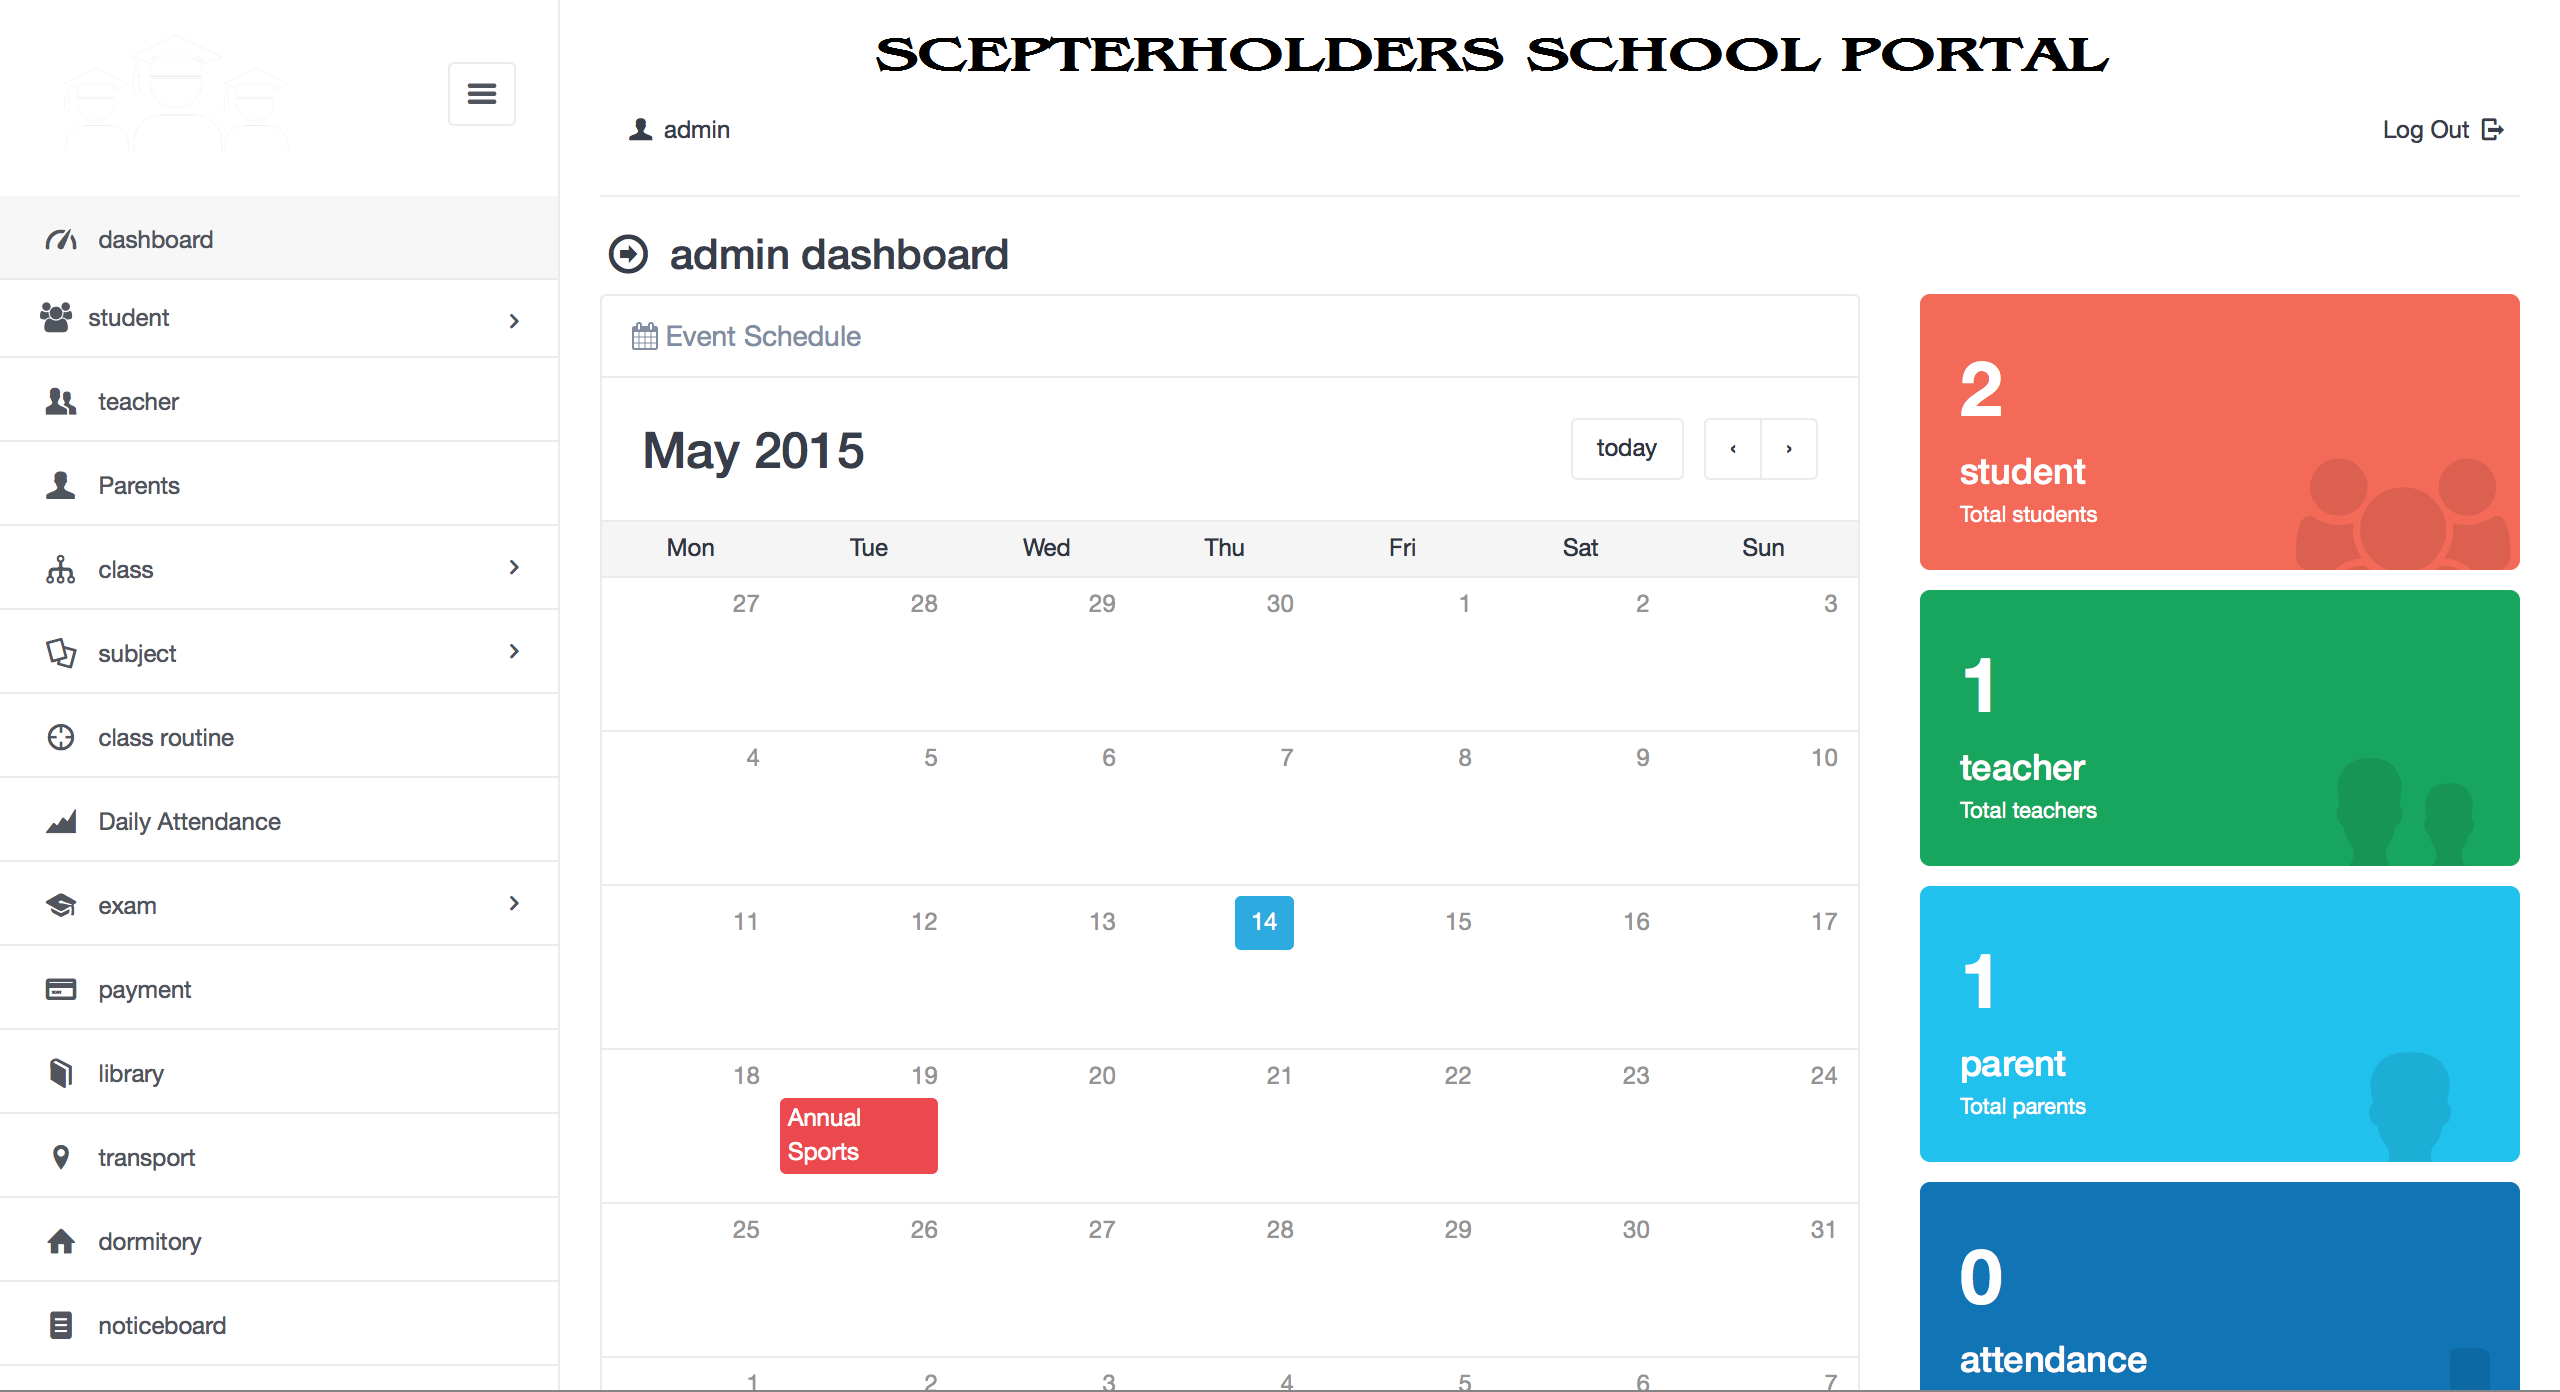Click the dormitory house icon

(x=61, y=1241)
